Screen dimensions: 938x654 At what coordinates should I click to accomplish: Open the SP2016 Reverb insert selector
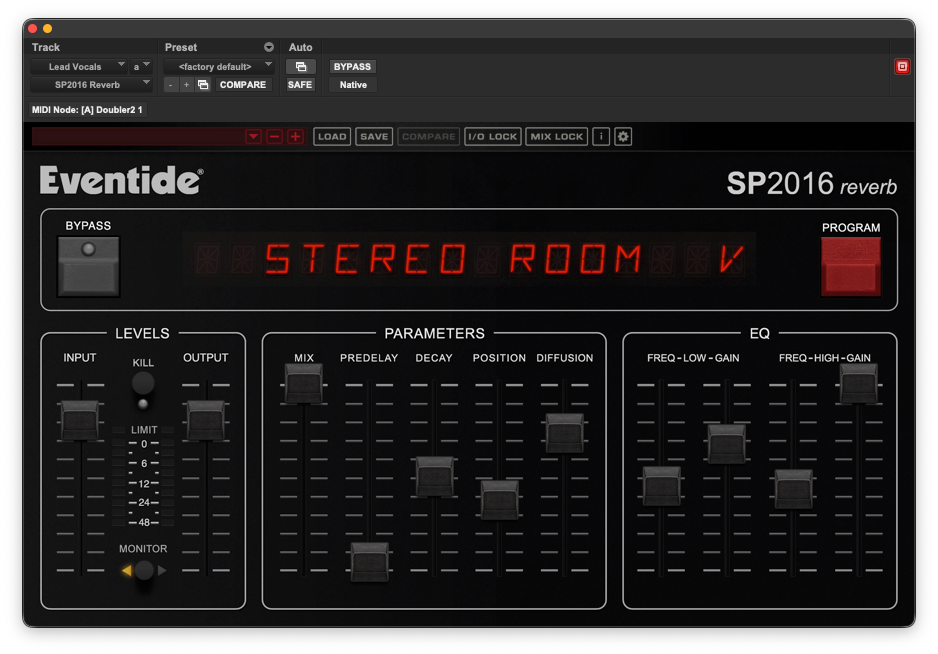point(90,84)
